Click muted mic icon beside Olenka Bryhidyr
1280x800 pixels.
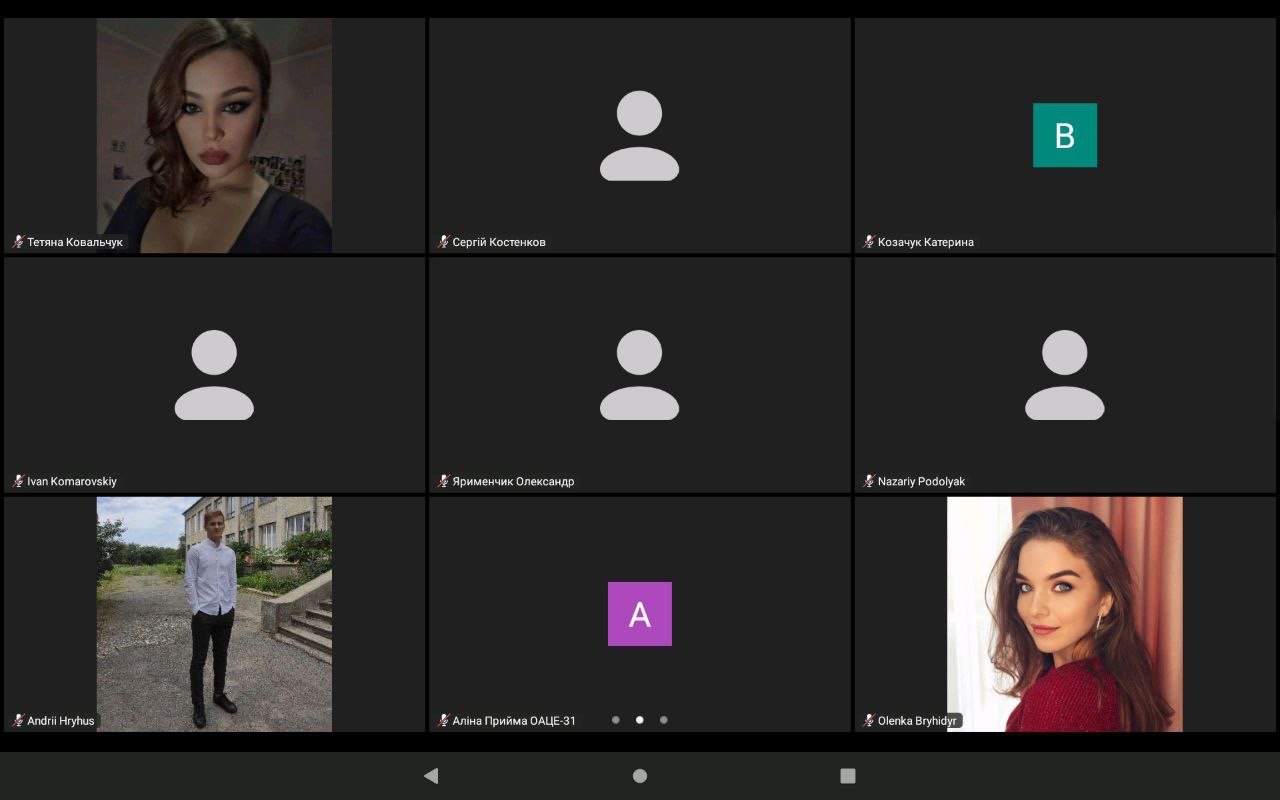(x=869, y=720)
